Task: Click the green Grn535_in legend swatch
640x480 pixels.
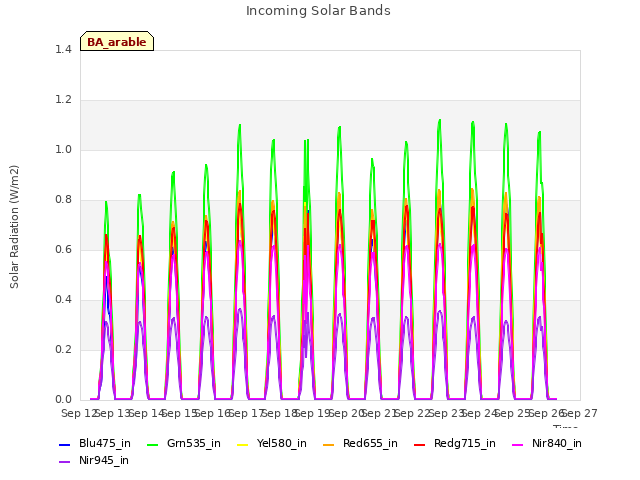Action: 152,444
